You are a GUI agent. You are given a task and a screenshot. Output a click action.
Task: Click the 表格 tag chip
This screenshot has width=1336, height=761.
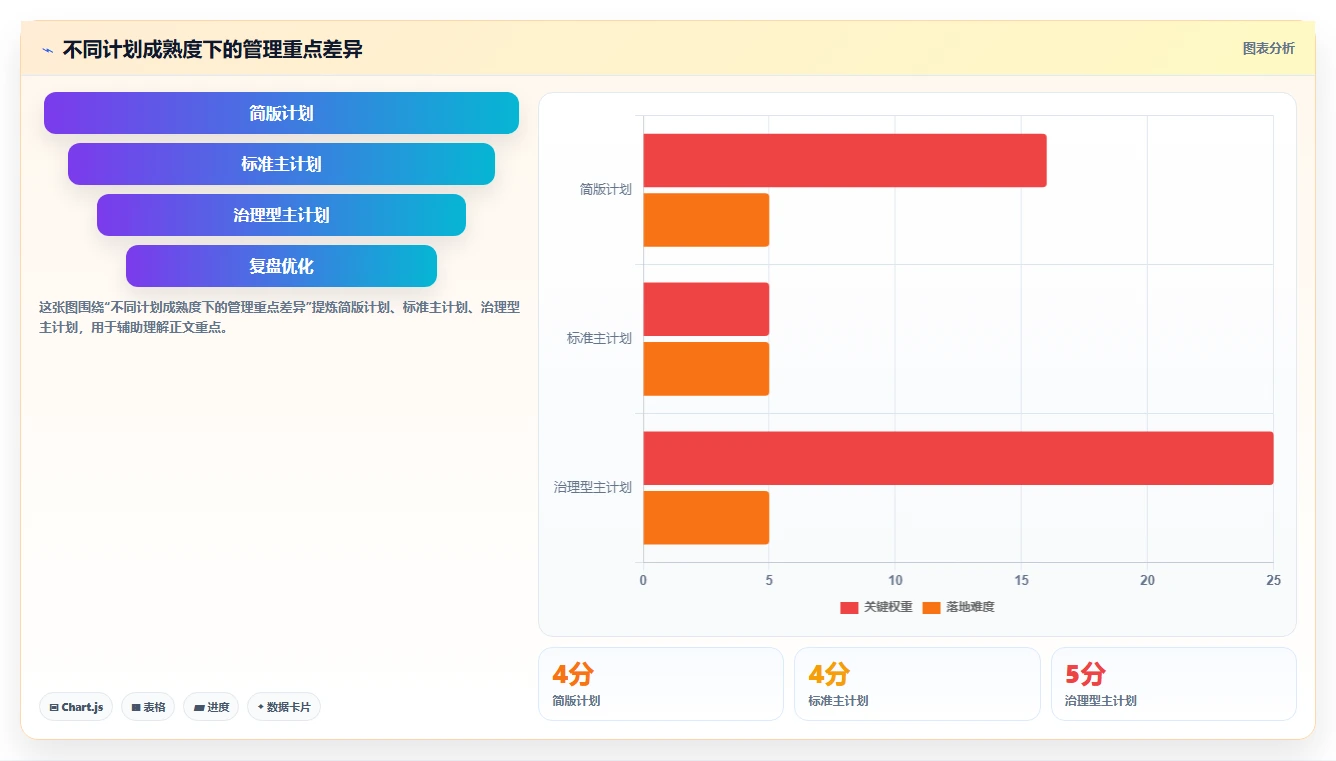[148, 707]
